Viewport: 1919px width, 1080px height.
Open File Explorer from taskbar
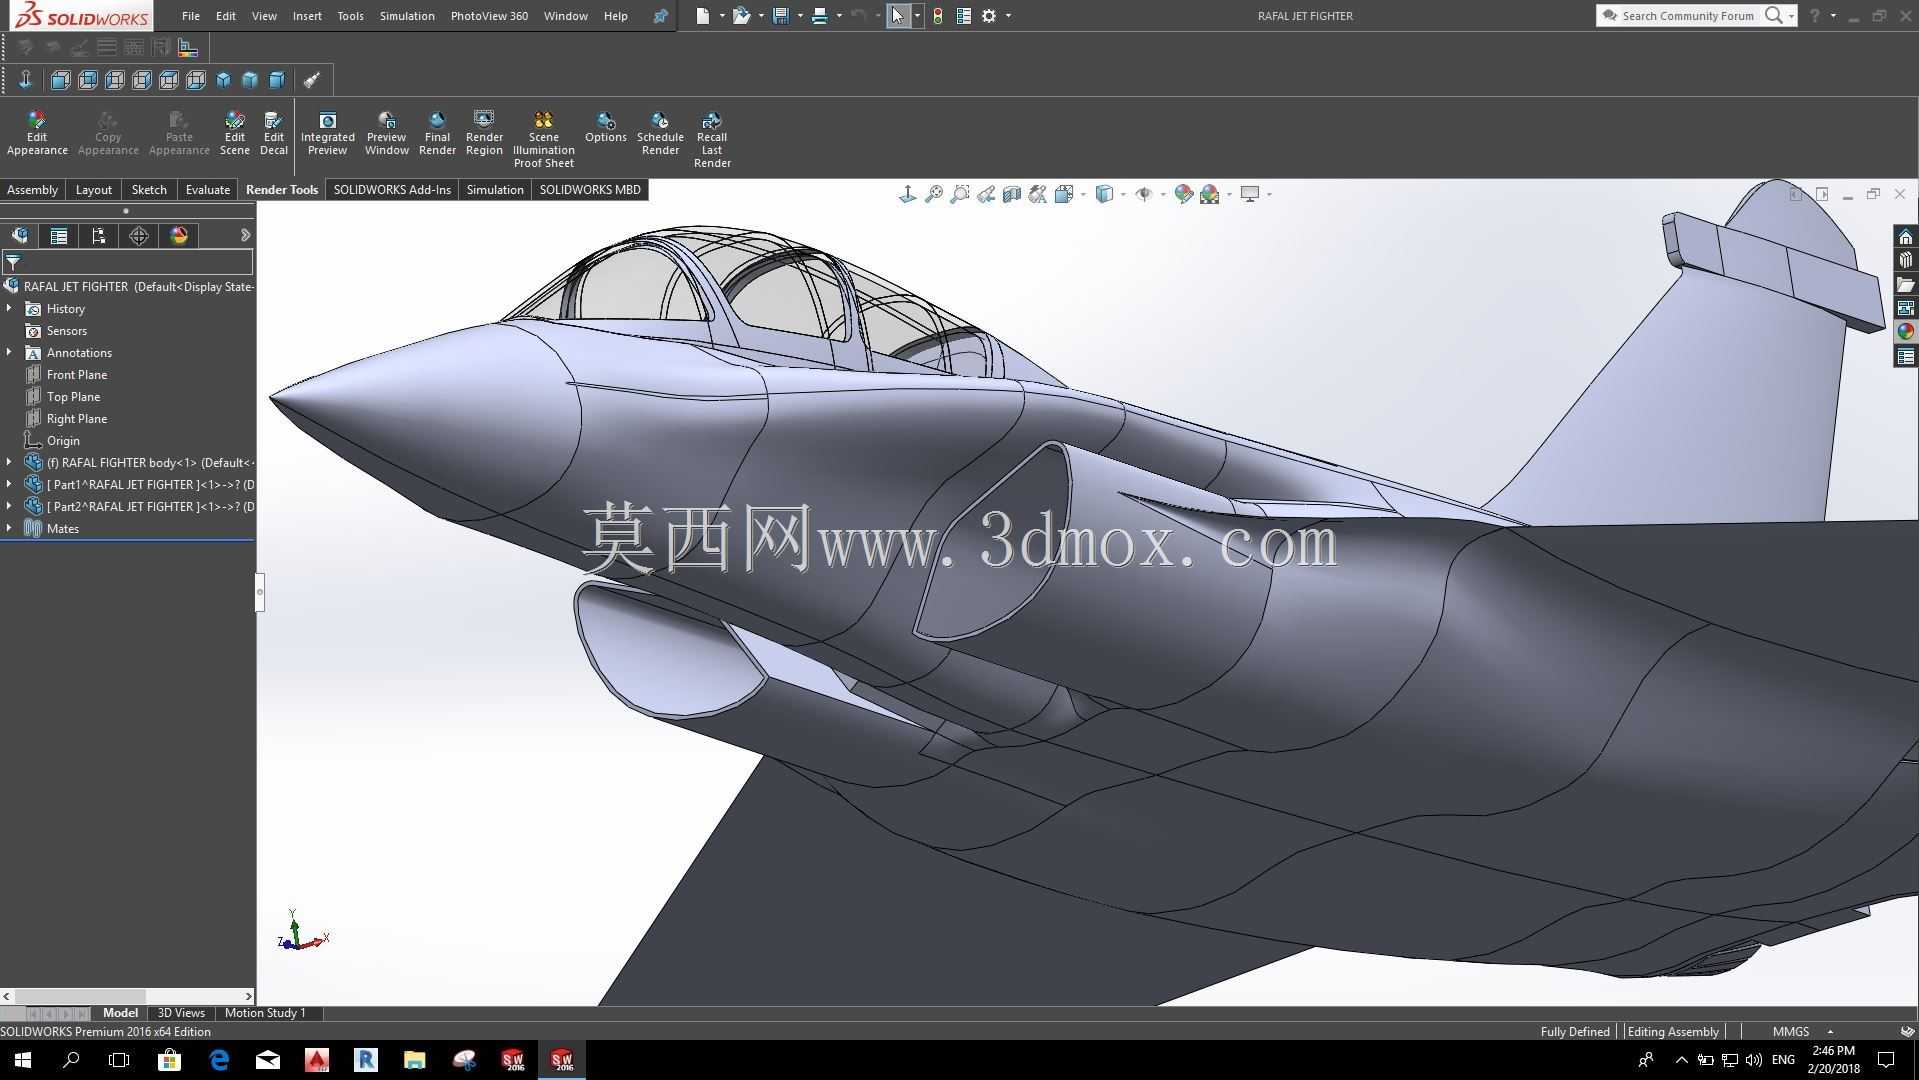[414, 1060]
